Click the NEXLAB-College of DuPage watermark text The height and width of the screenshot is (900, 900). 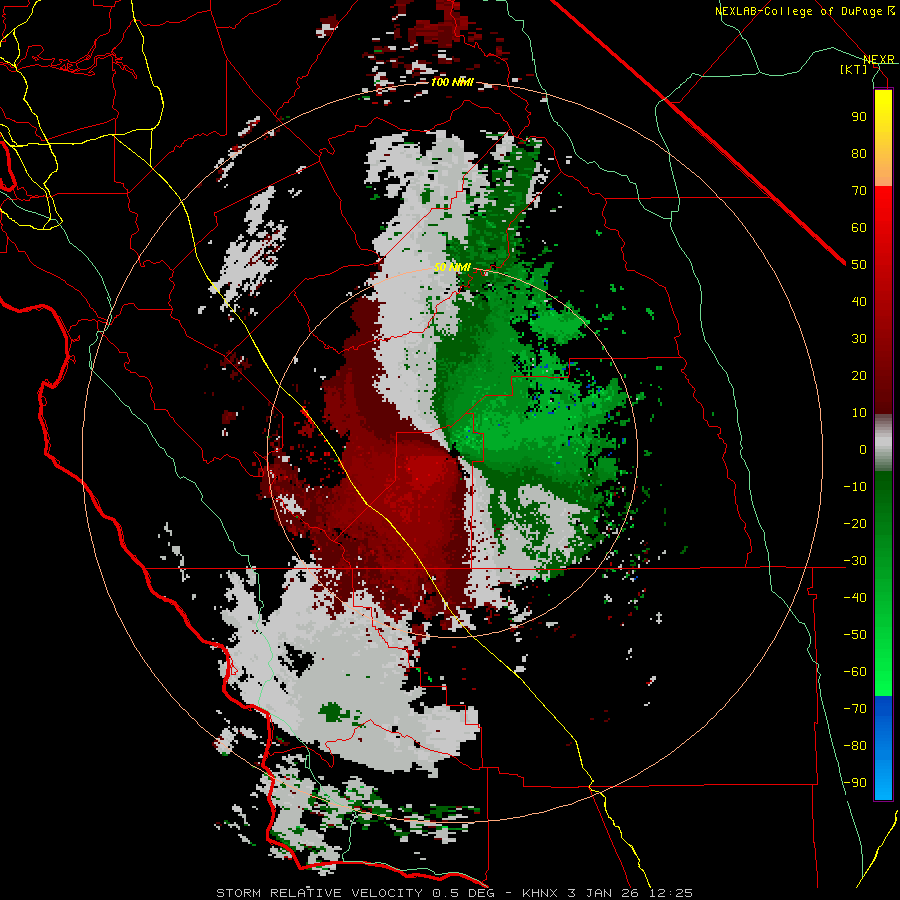point(804,11)
